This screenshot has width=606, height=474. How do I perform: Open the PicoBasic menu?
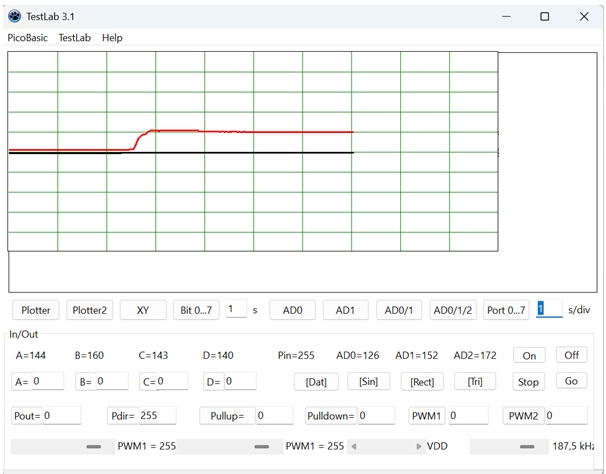point(27,37)
